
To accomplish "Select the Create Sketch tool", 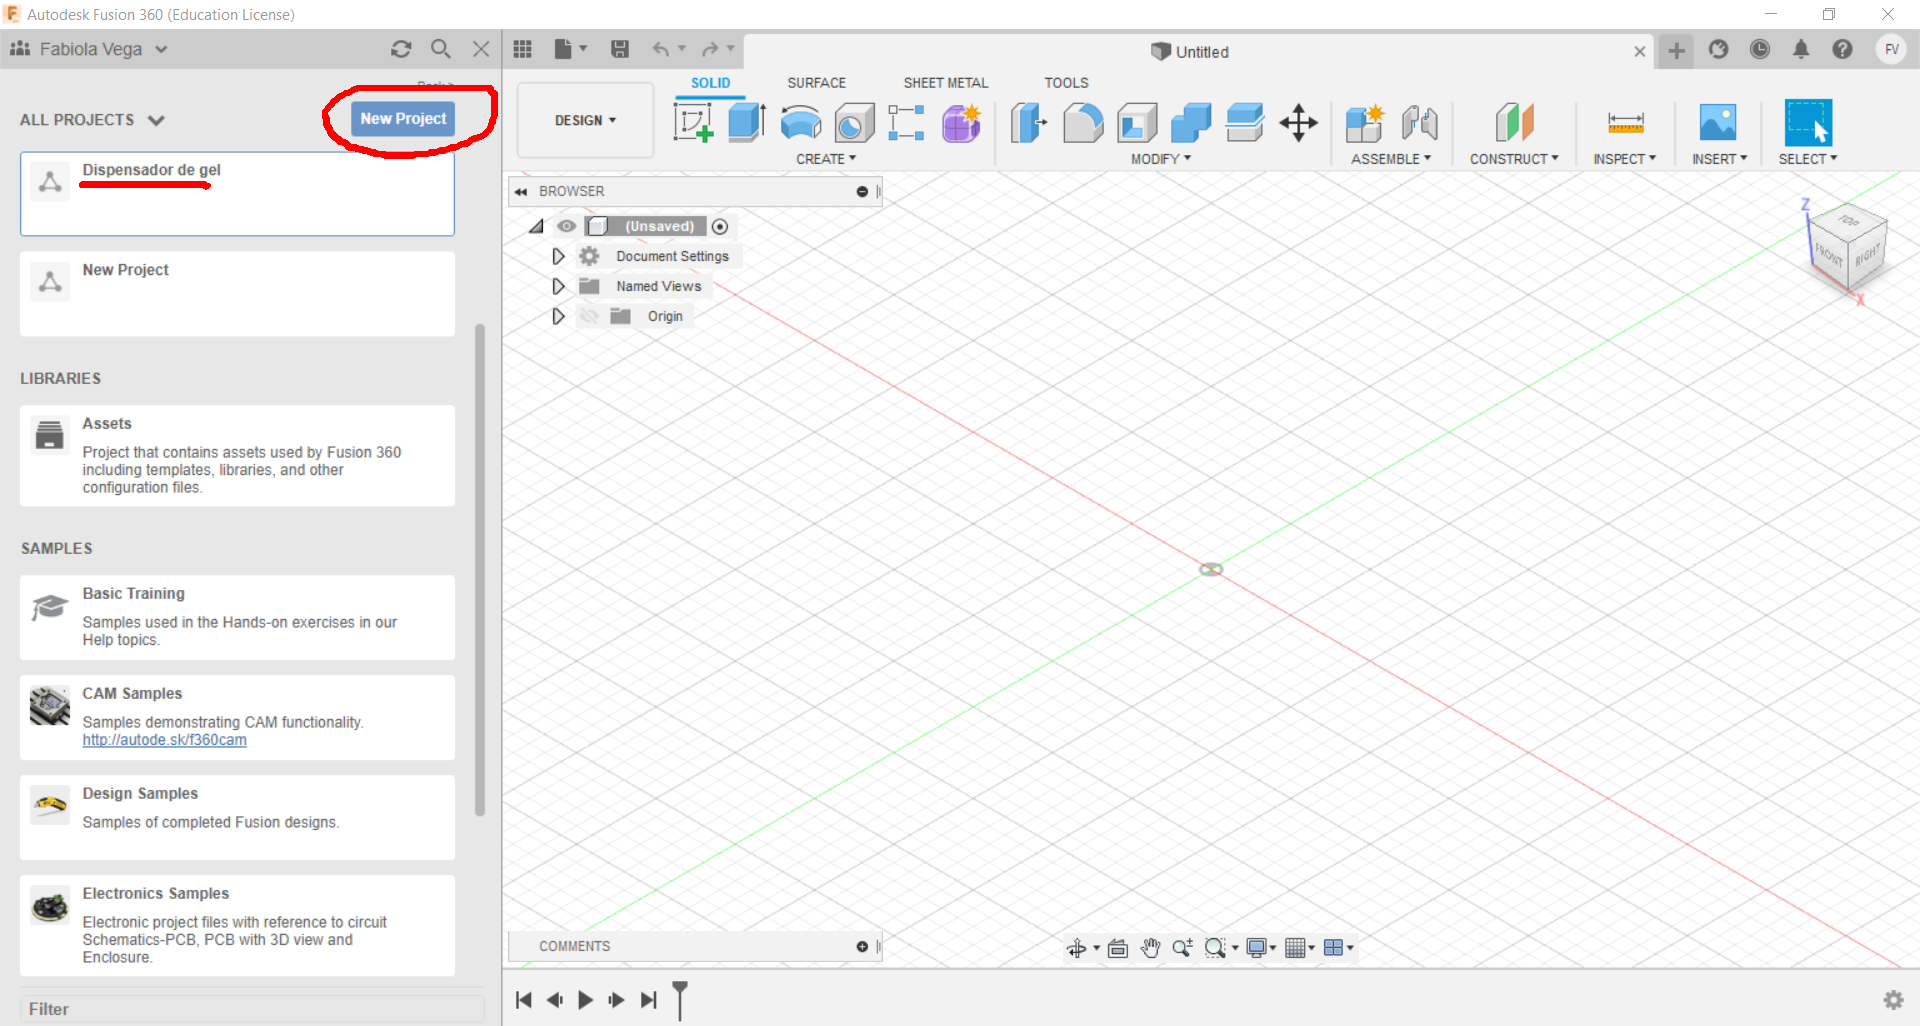I will click(693, 122).
